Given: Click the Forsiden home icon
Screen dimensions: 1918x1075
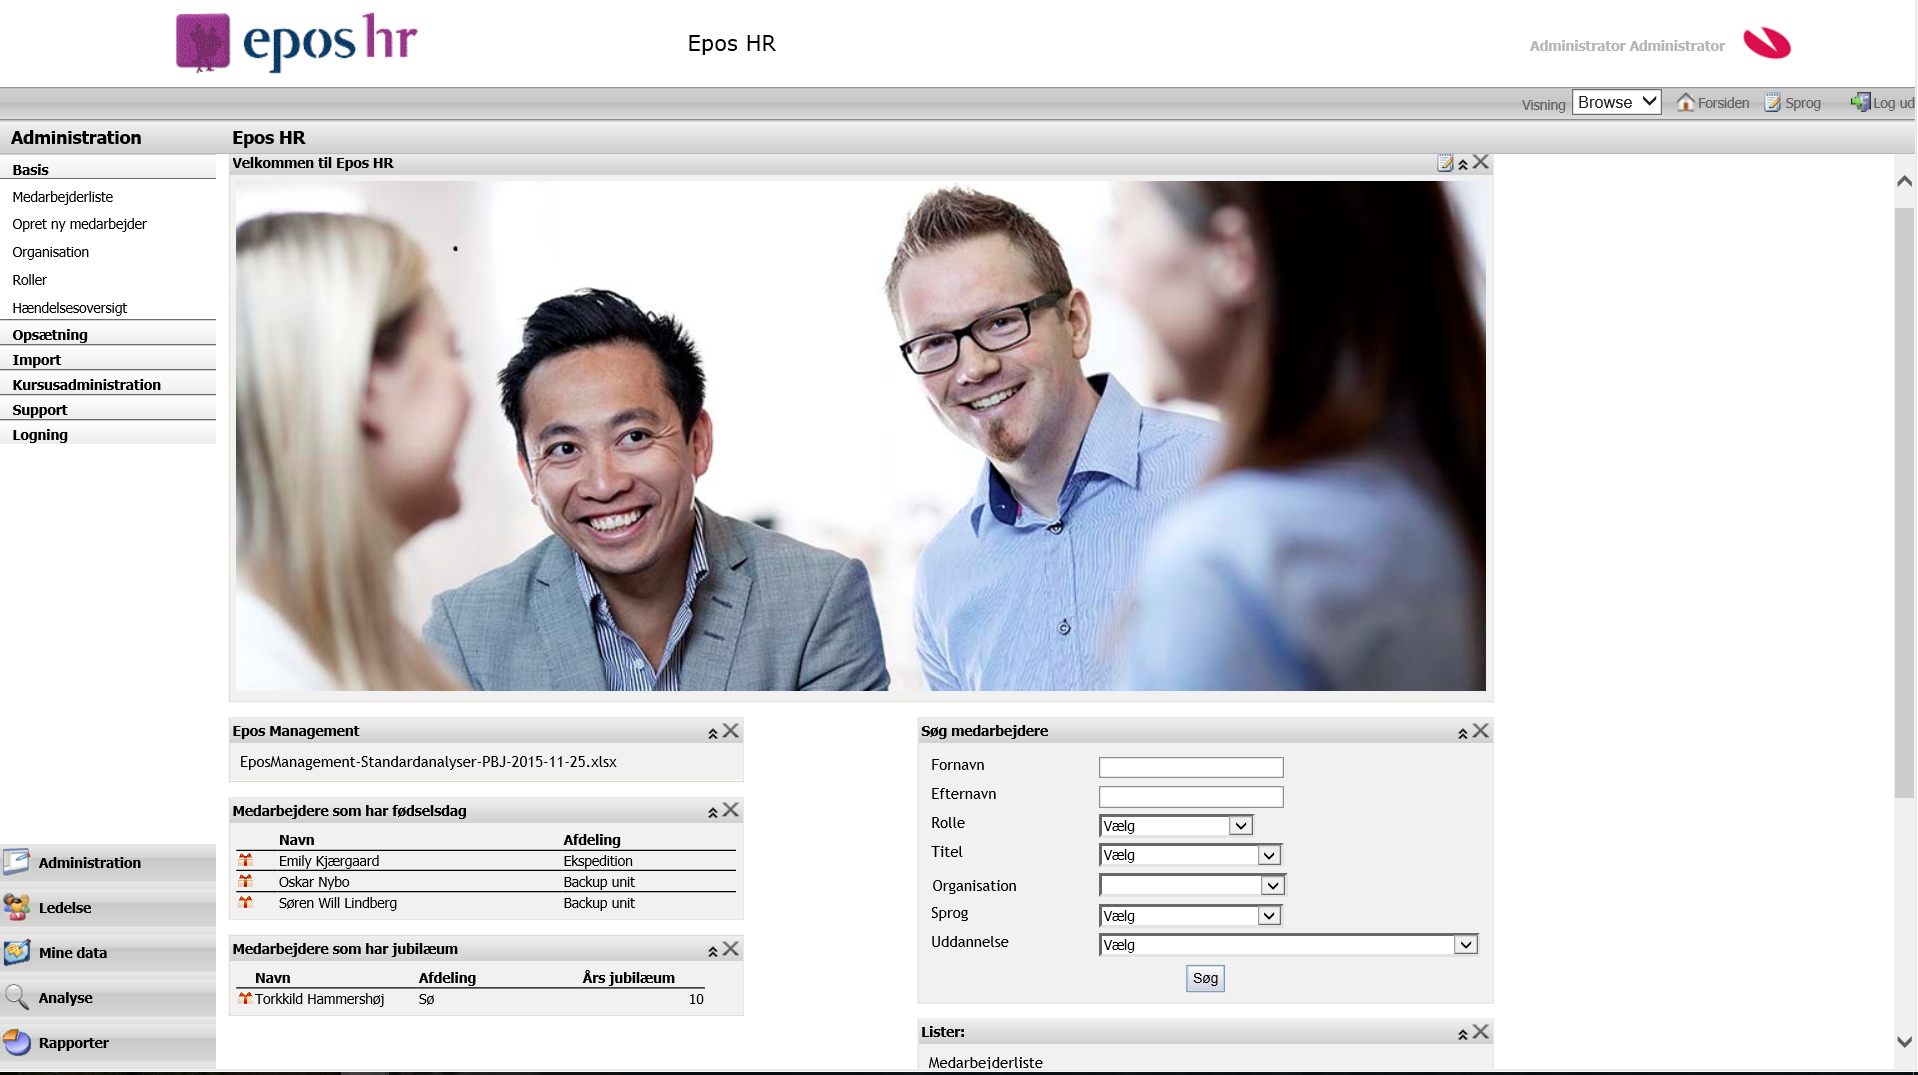Looking at the screenshot, I should (x=1685, y=102).
